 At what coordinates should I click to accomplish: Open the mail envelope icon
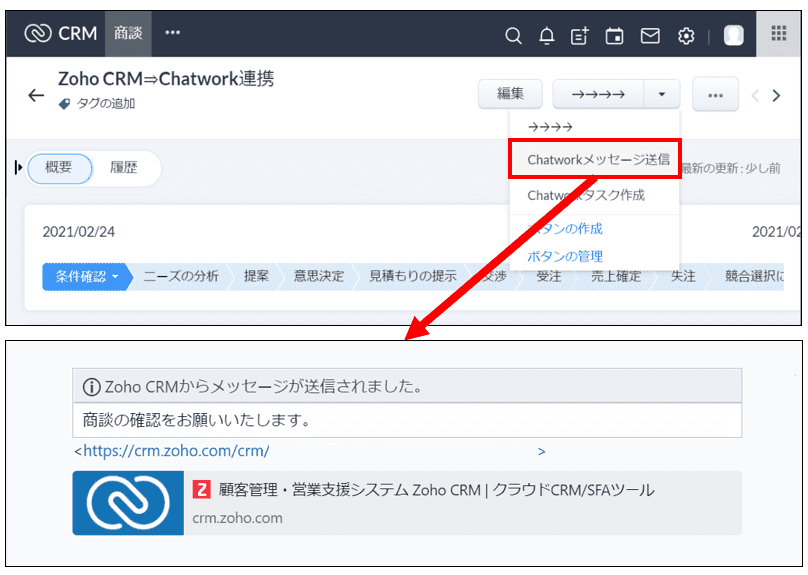650,36
